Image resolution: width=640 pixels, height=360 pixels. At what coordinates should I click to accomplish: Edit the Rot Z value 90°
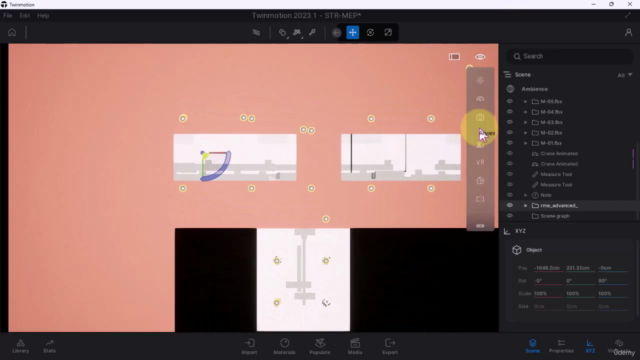click(612, 281)
